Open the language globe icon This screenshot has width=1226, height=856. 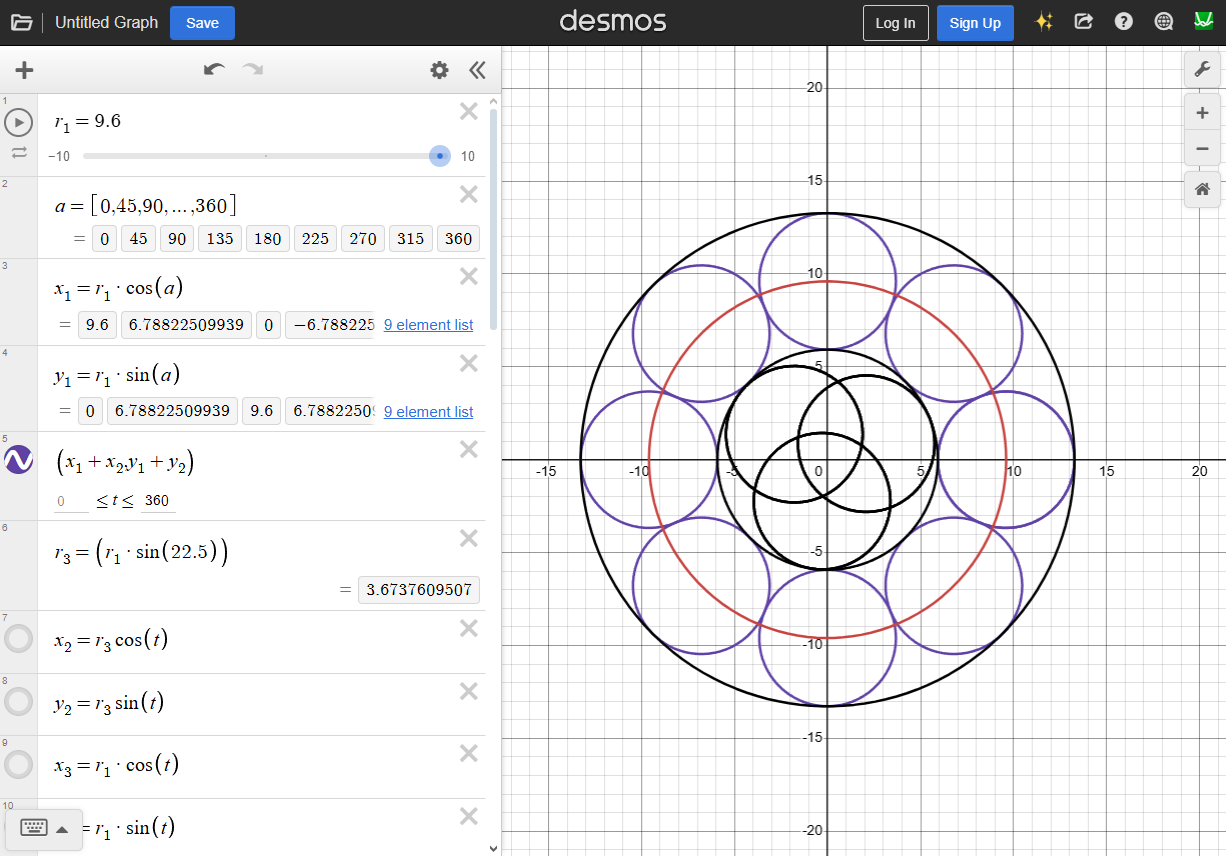coord(1164,22)
